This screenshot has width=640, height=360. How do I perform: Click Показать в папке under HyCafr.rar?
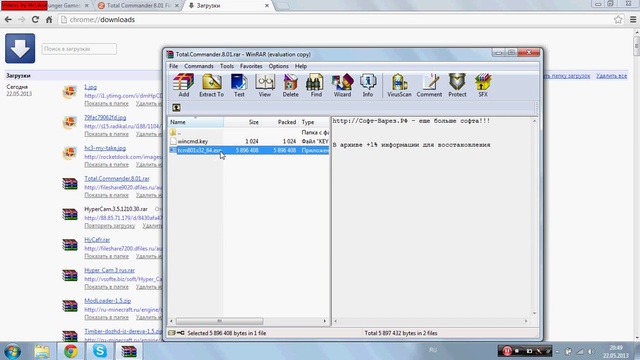(x=107, y=256)
